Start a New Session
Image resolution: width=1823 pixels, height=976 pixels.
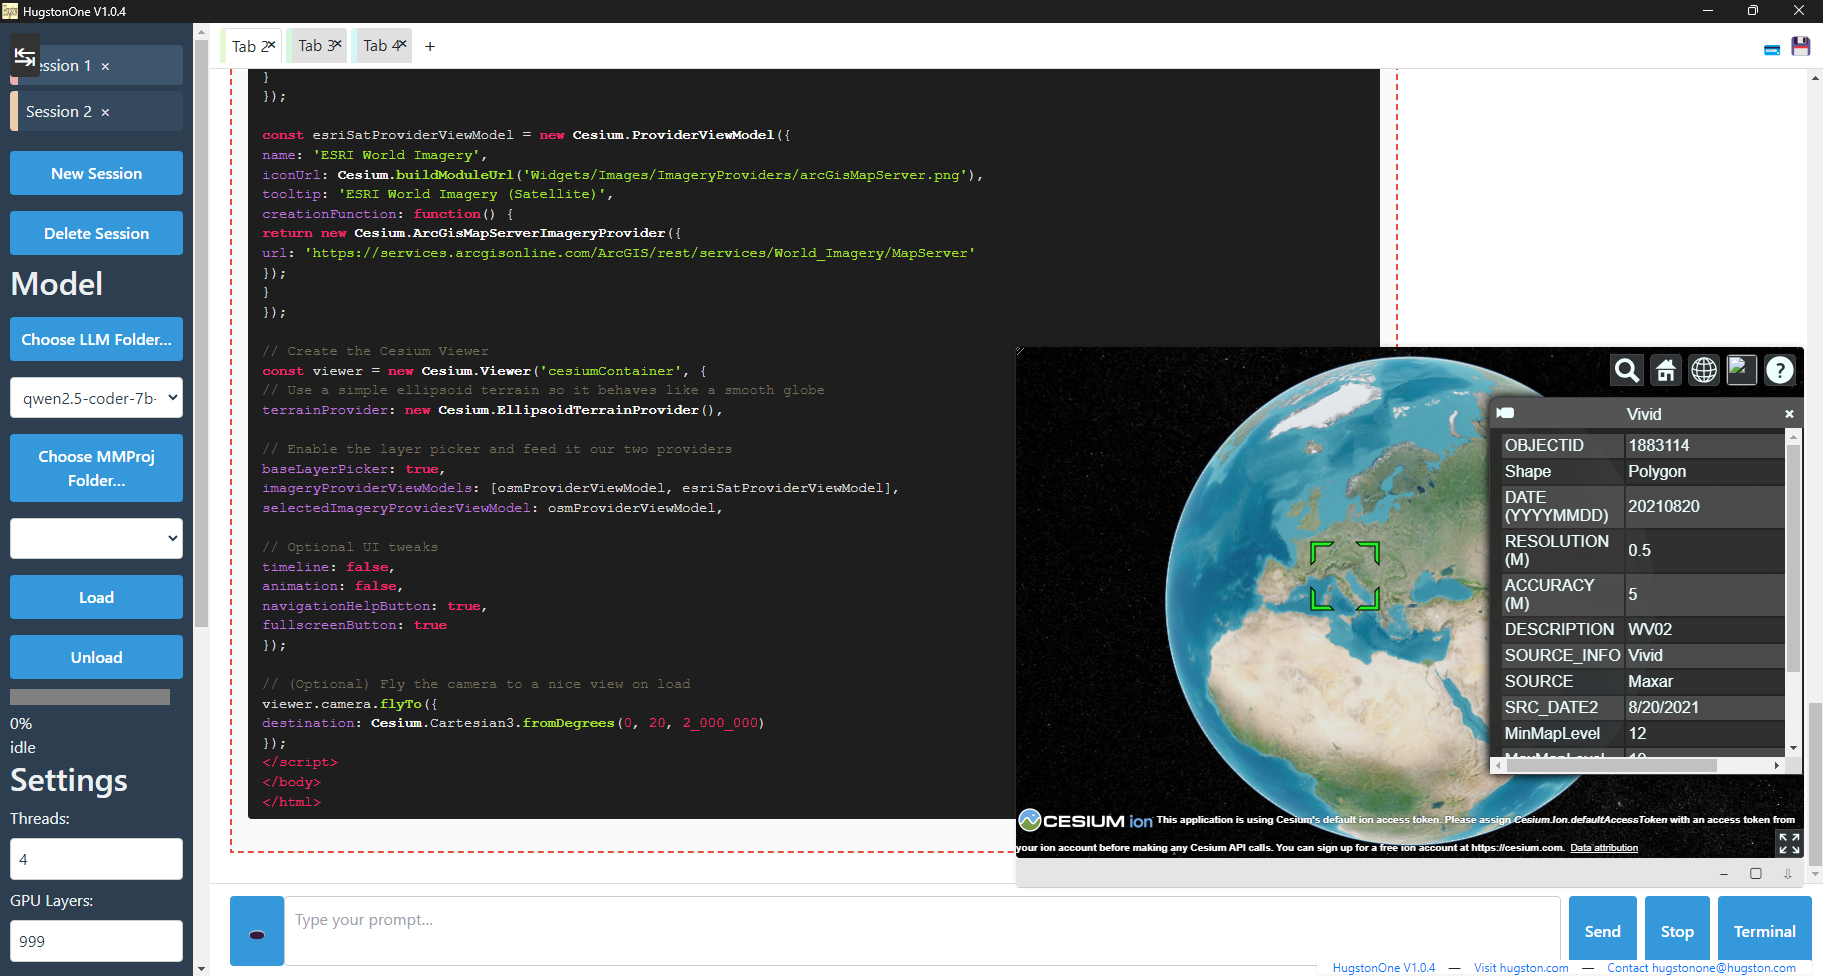(x=96, y=173)
